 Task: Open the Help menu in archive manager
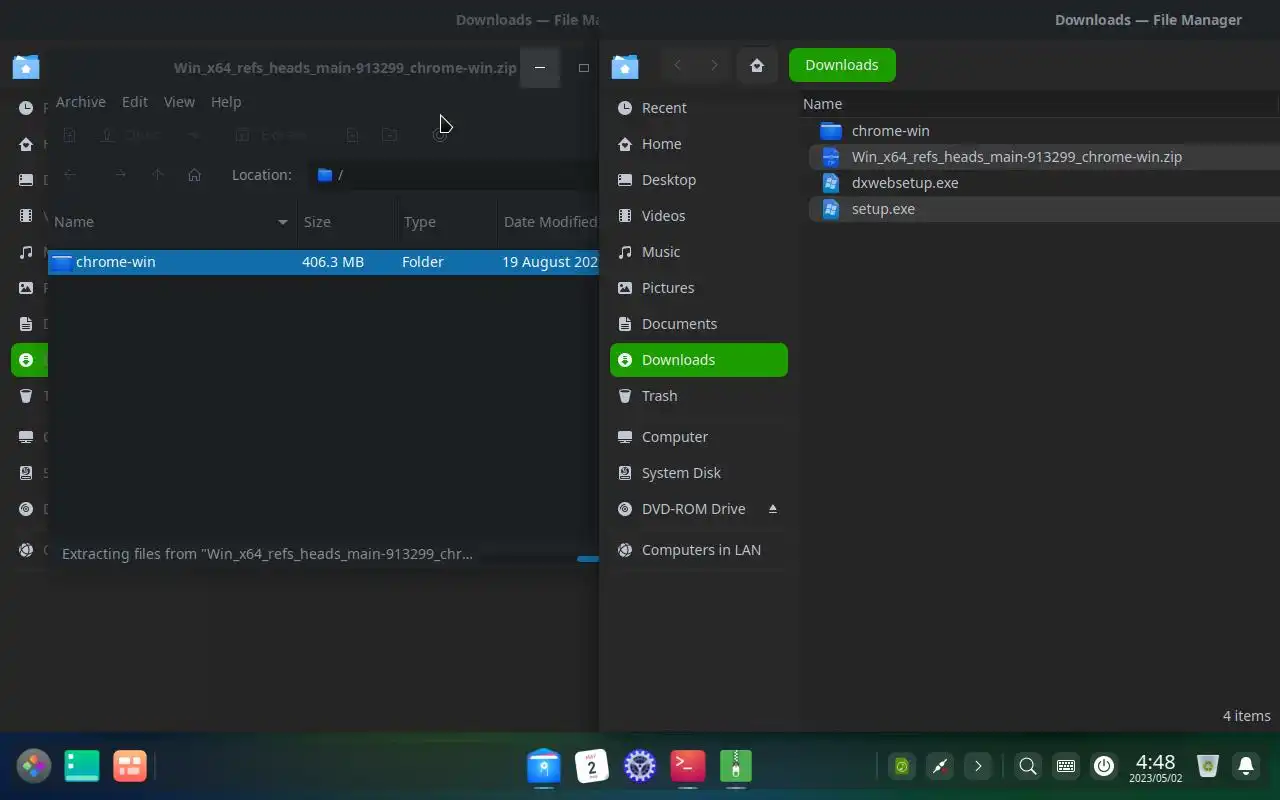[226, 102]
